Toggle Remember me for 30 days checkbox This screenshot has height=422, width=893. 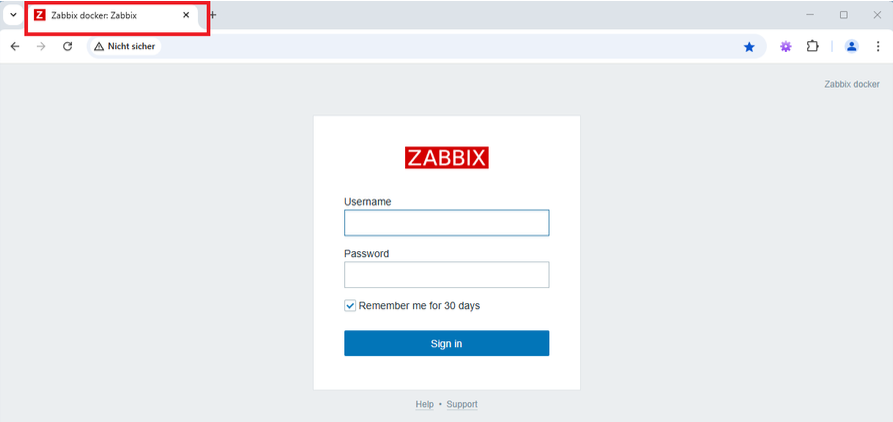tap(350, 306)
